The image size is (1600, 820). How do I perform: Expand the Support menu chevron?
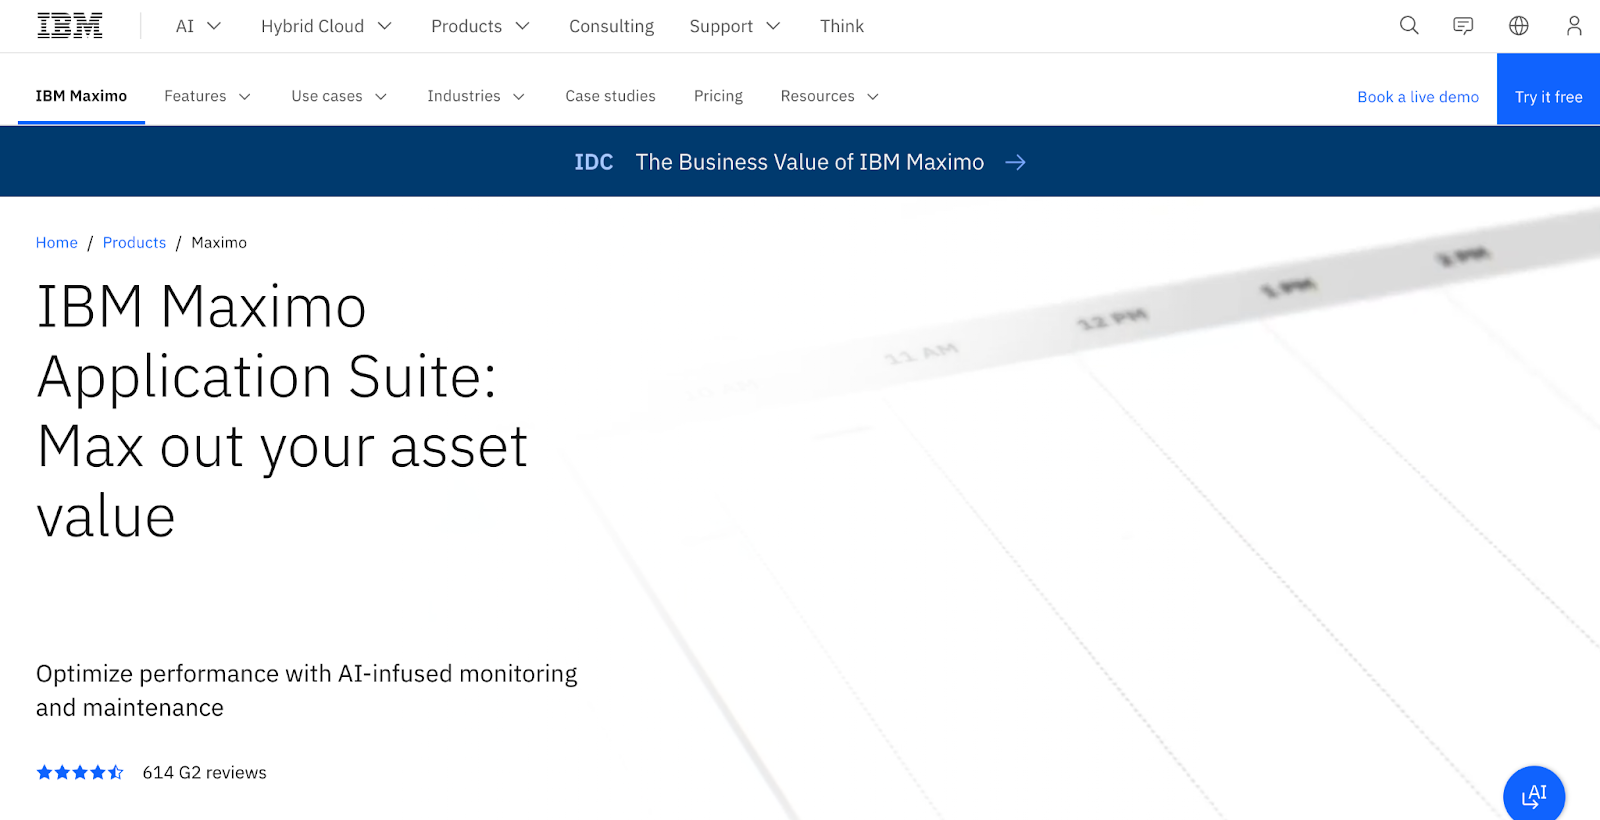[773, 26]
